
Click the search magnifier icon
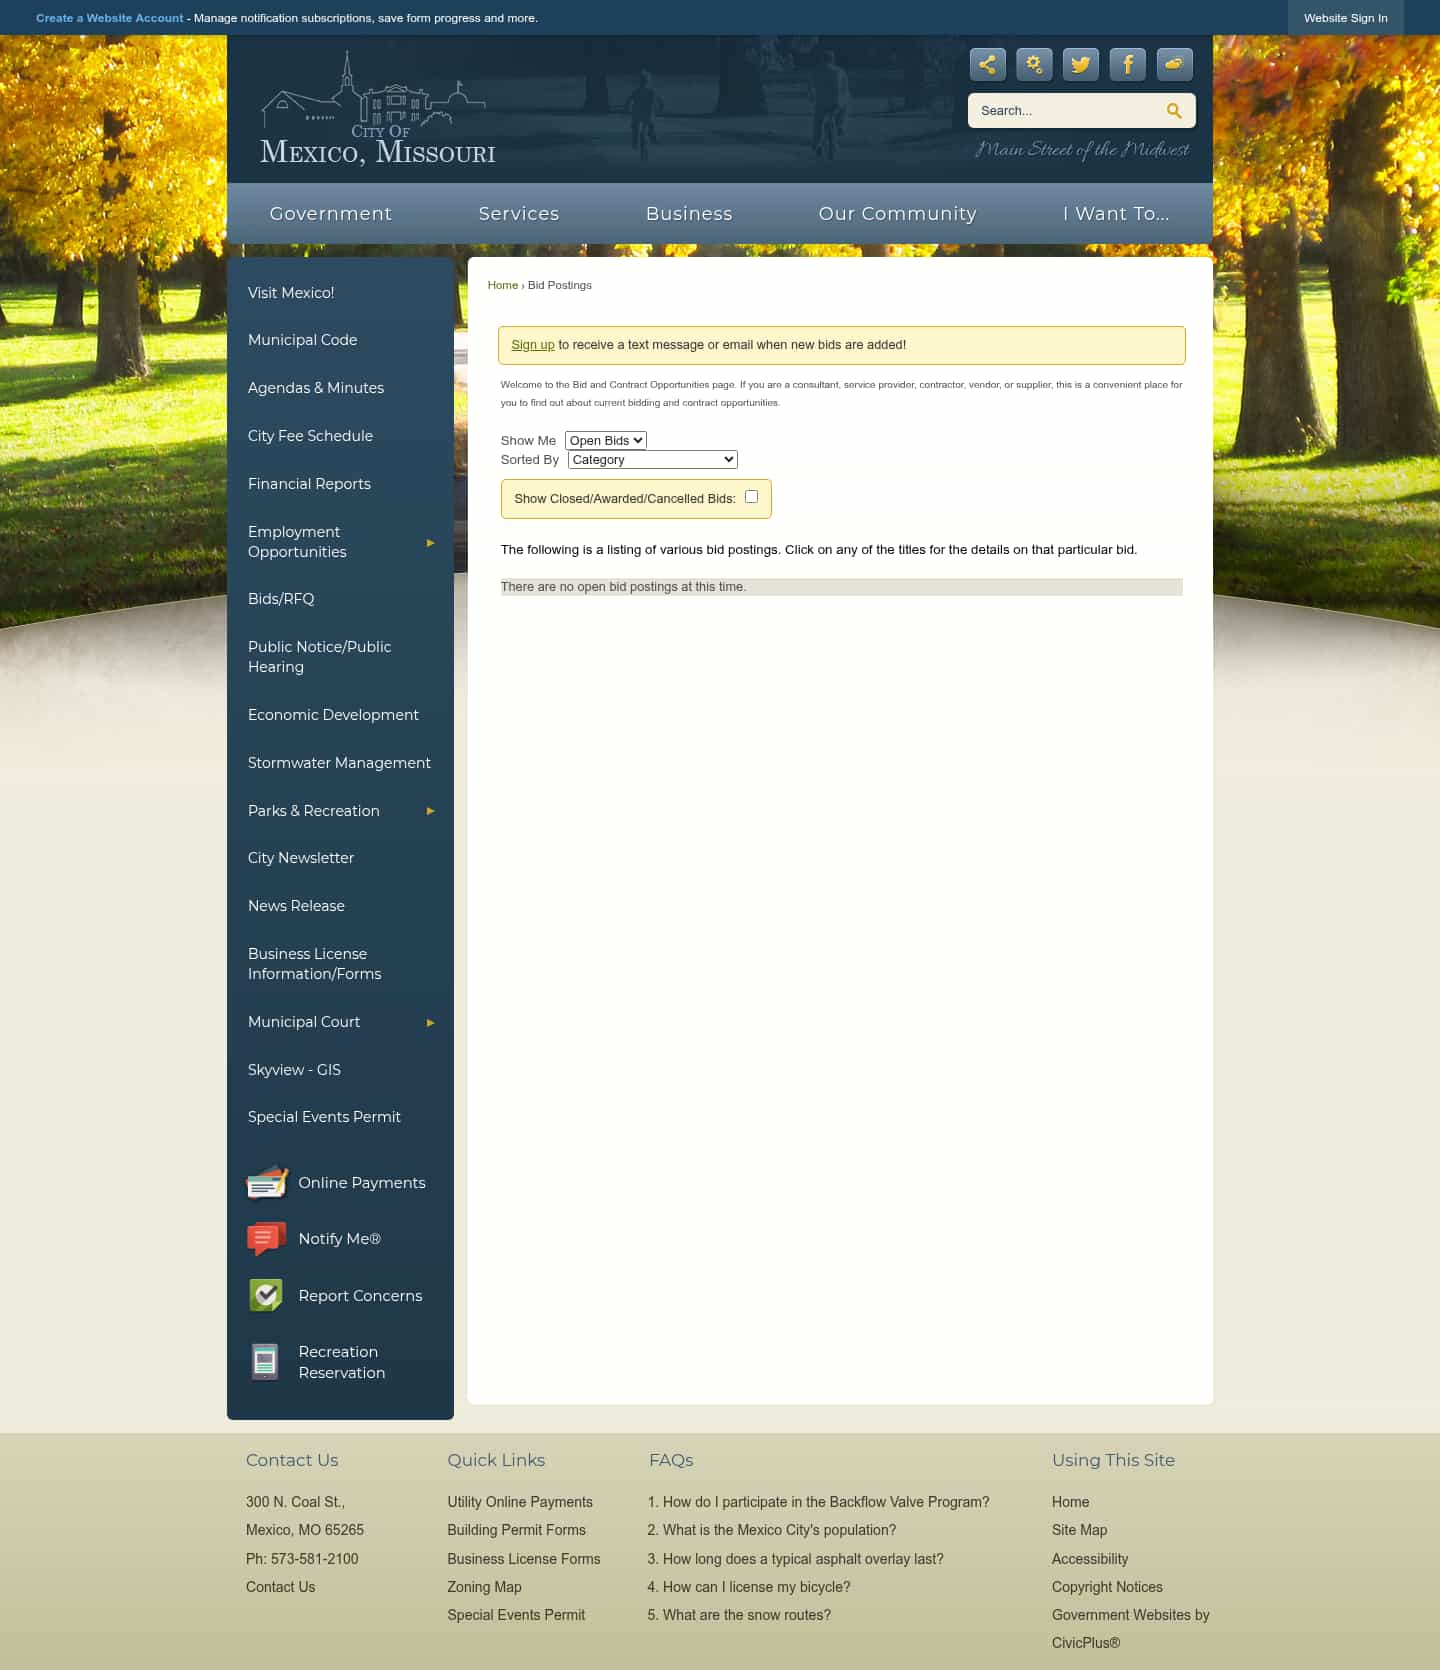click(1174, 111)
